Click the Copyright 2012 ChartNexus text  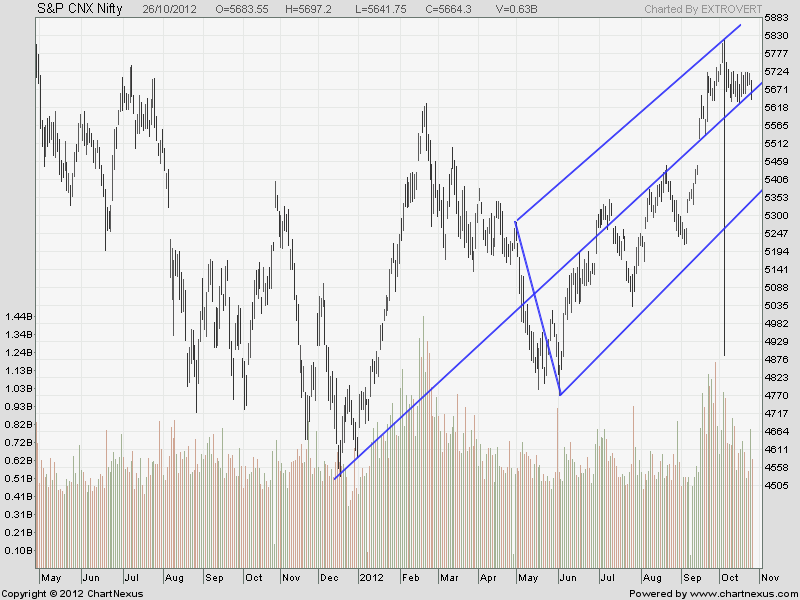(72, 594)
